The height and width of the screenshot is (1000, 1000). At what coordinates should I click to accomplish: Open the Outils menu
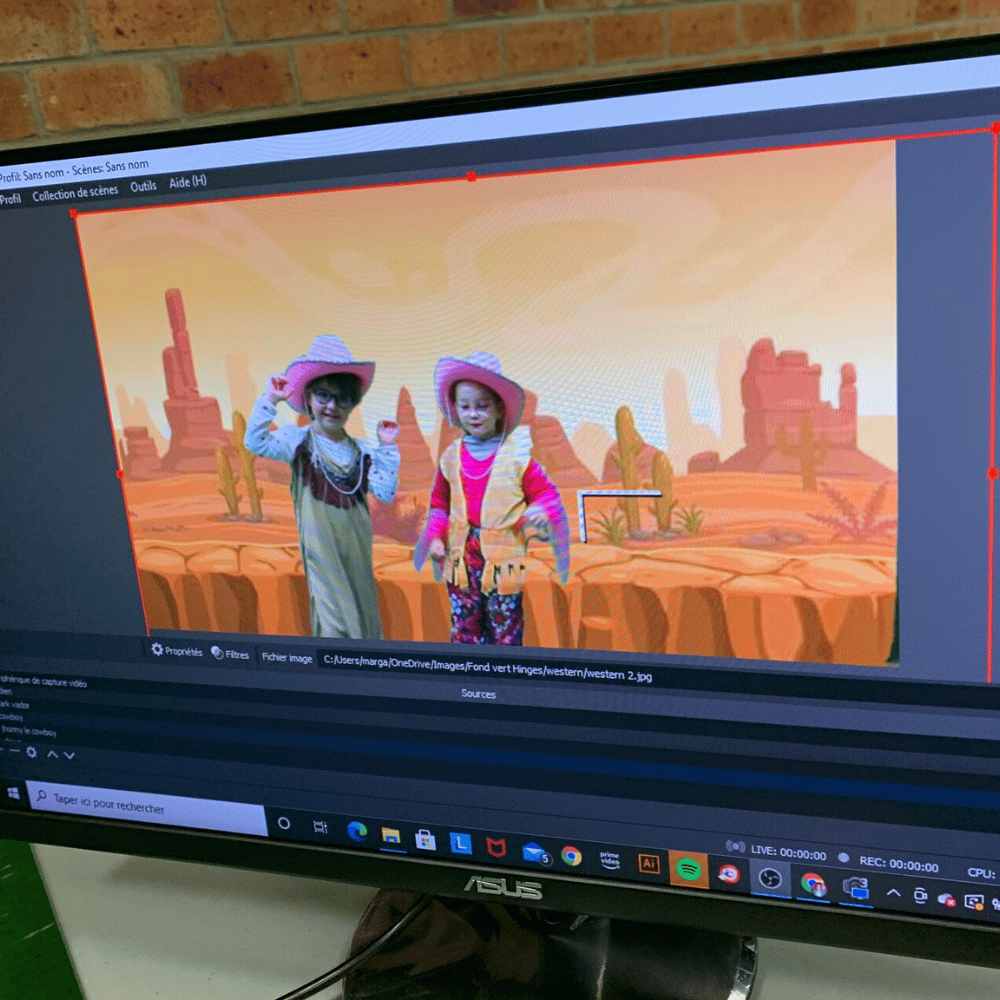tap(143, 187)
